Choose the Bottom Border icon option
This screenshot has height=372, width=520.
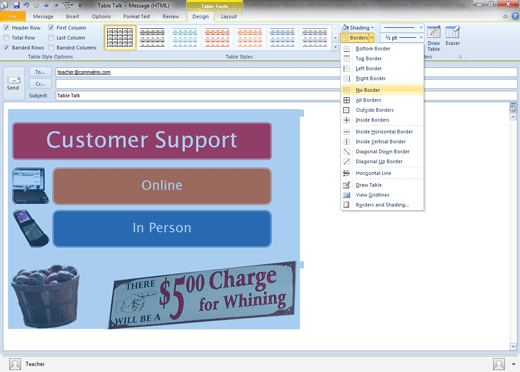pyautogui.click(x=347, y=49)
